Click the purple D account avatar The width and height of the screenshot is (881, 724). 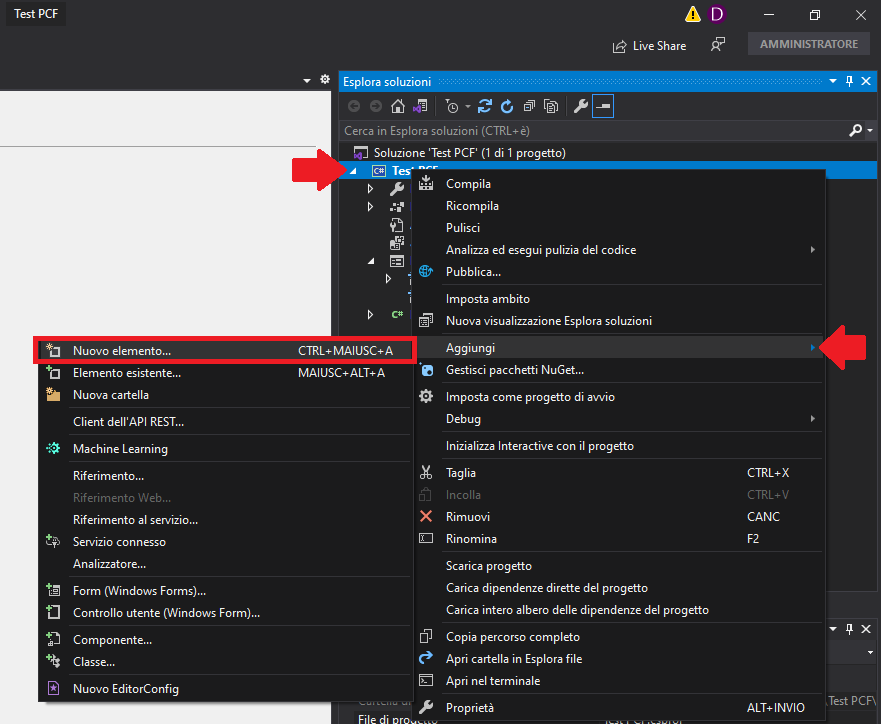click(x=717, y=14)
